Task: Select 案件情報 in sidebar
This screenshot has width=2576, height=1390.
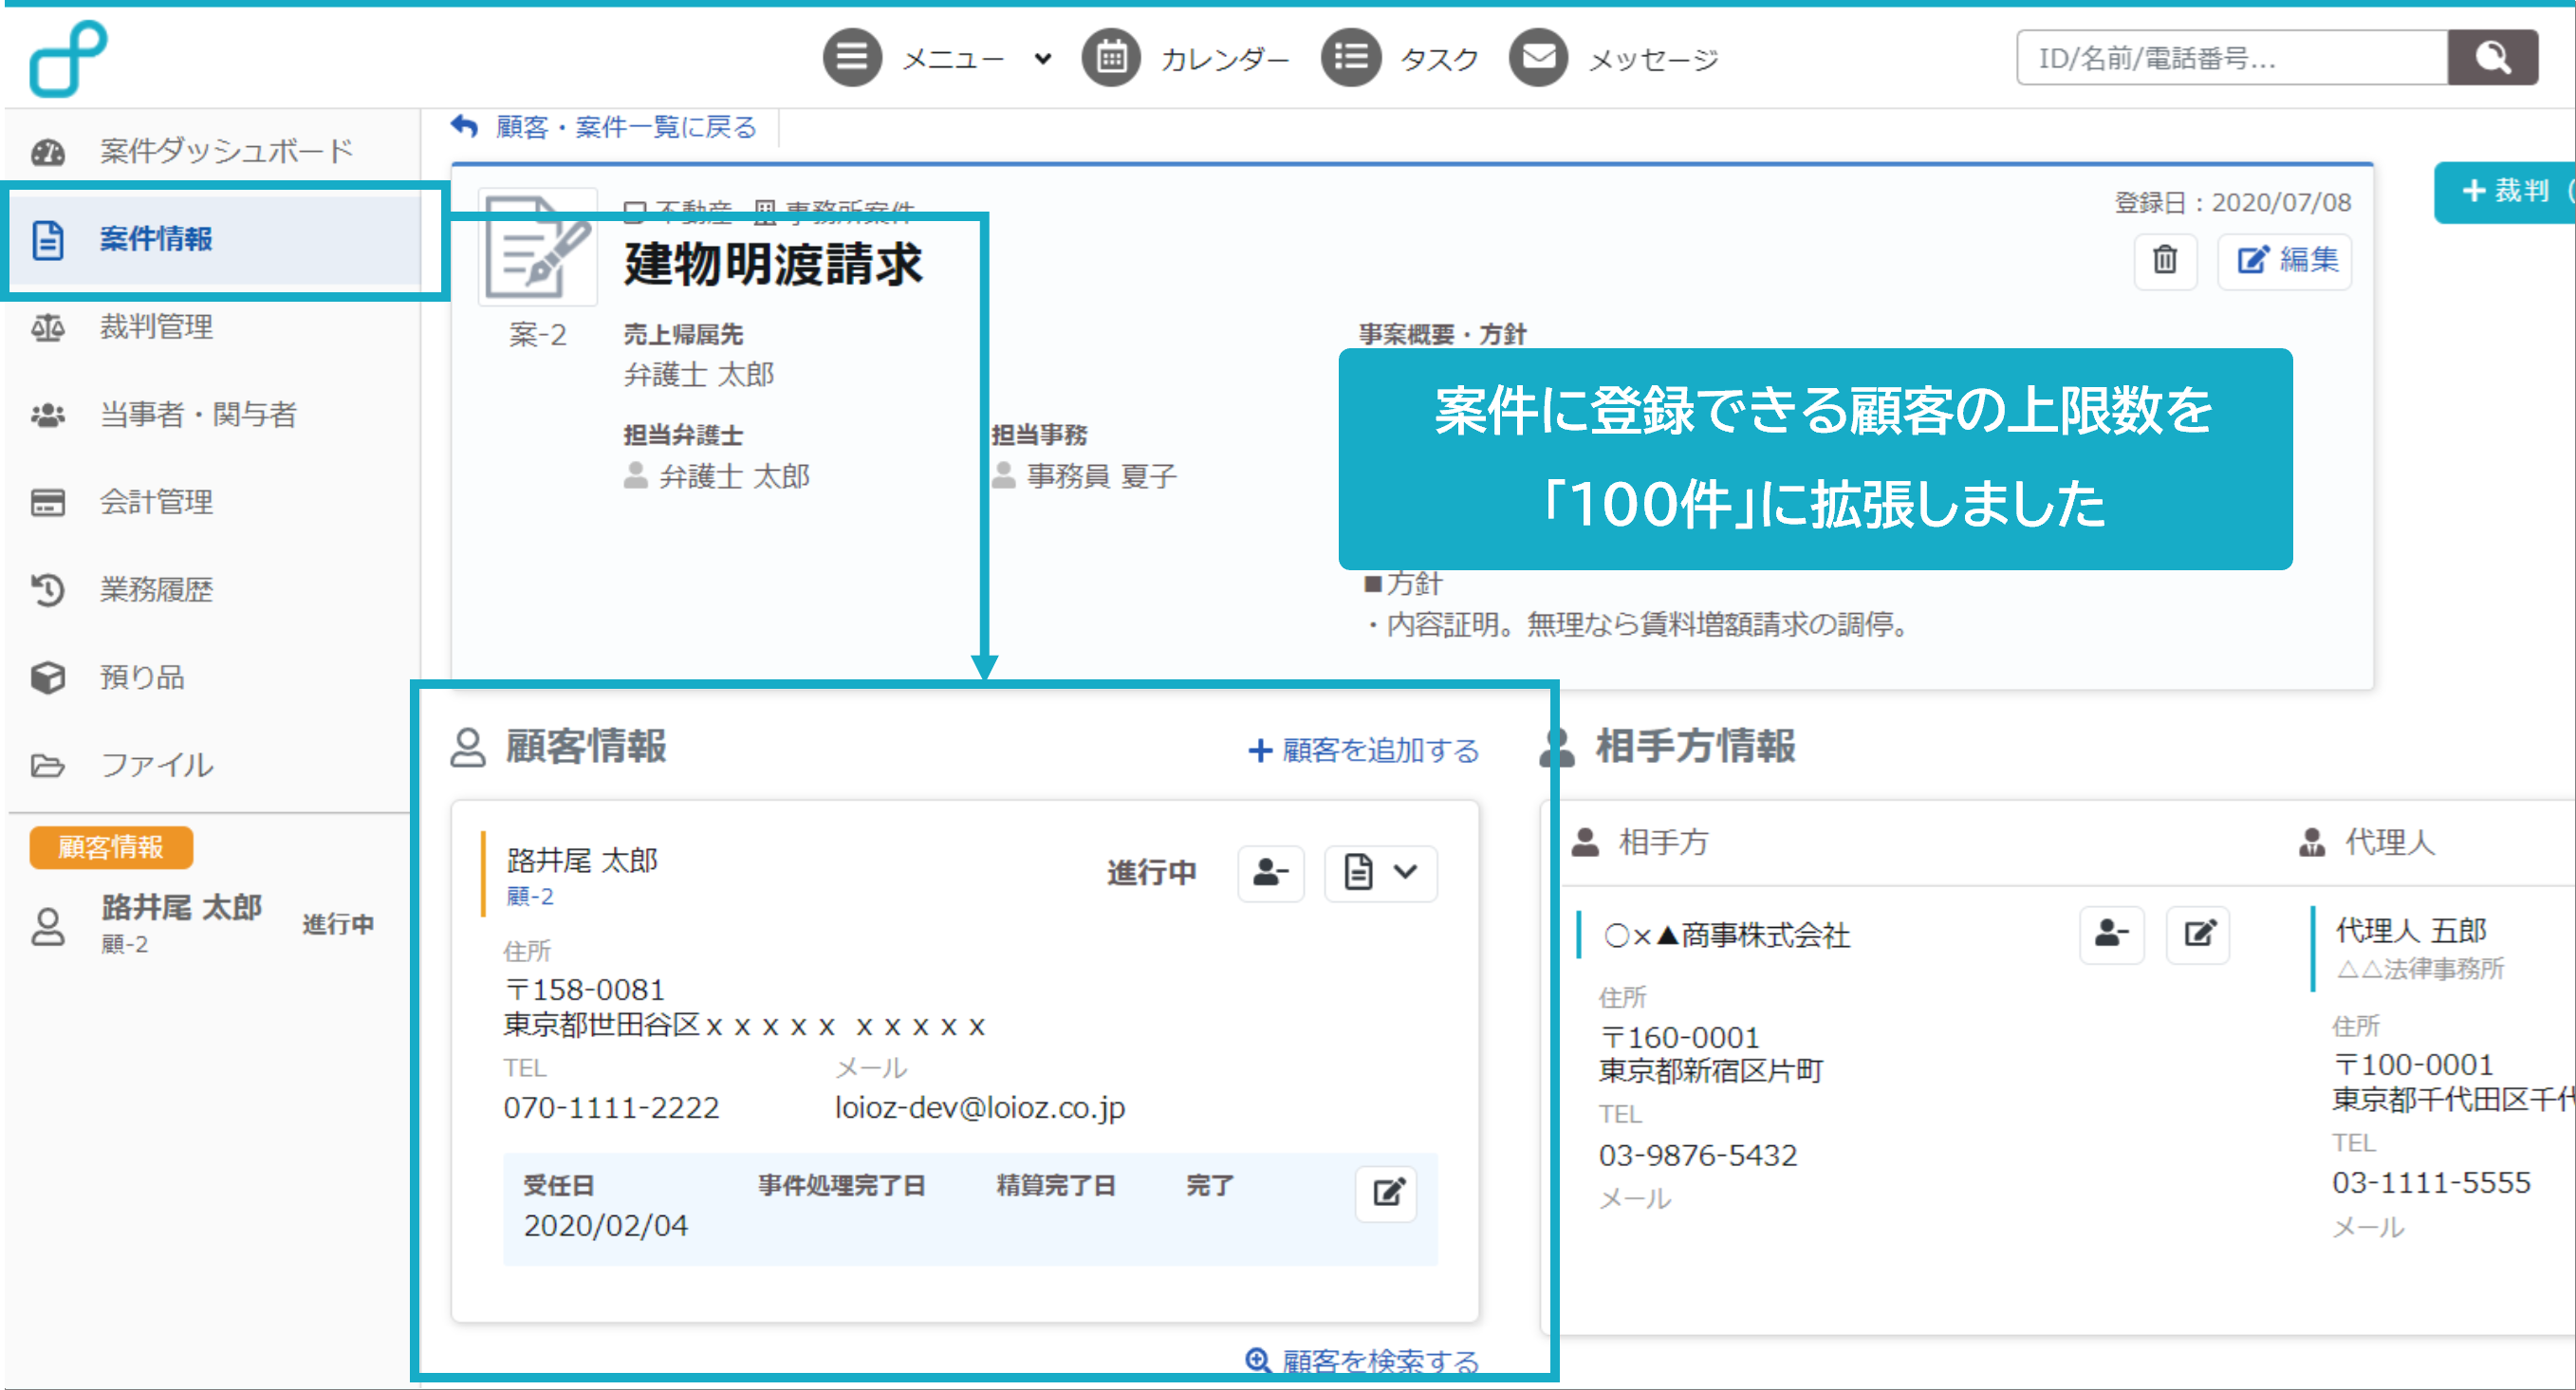Action: click(x=212, y=239)
